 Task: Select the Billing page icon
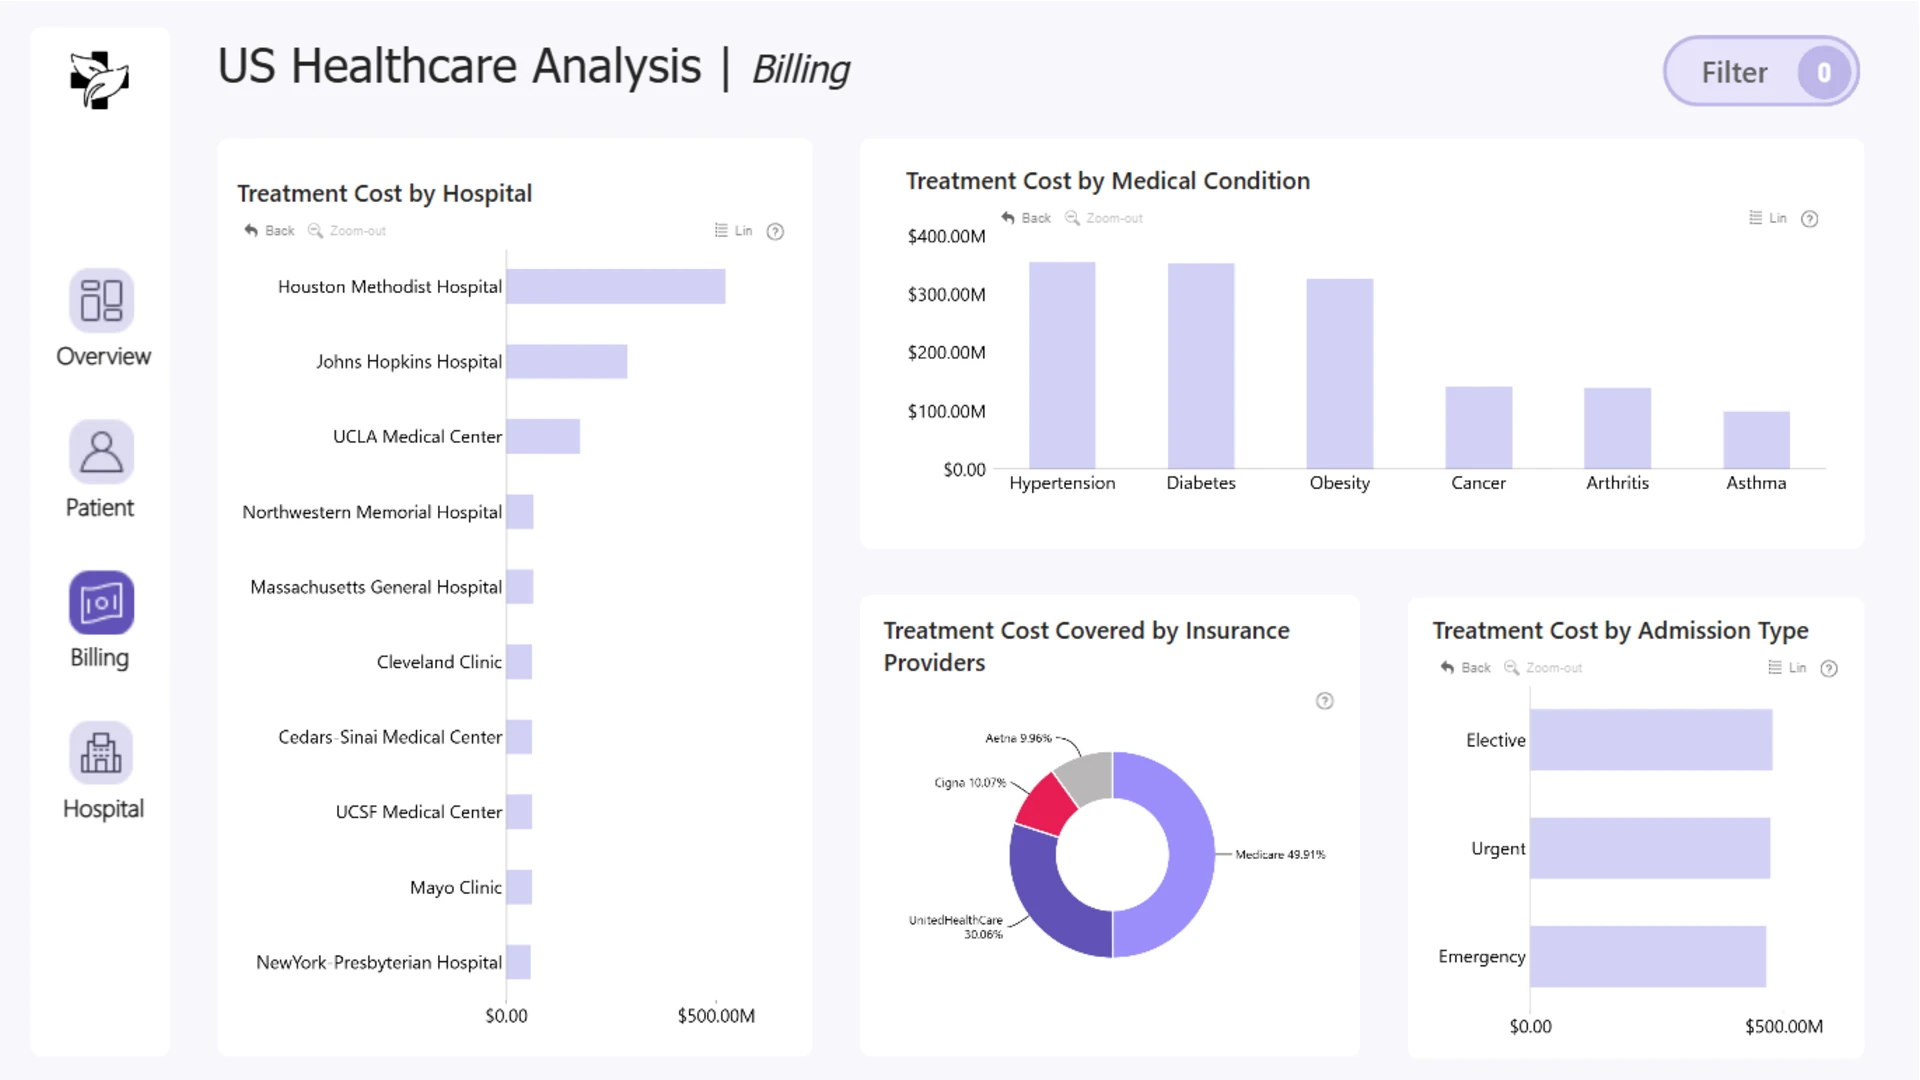coord(101,603)
